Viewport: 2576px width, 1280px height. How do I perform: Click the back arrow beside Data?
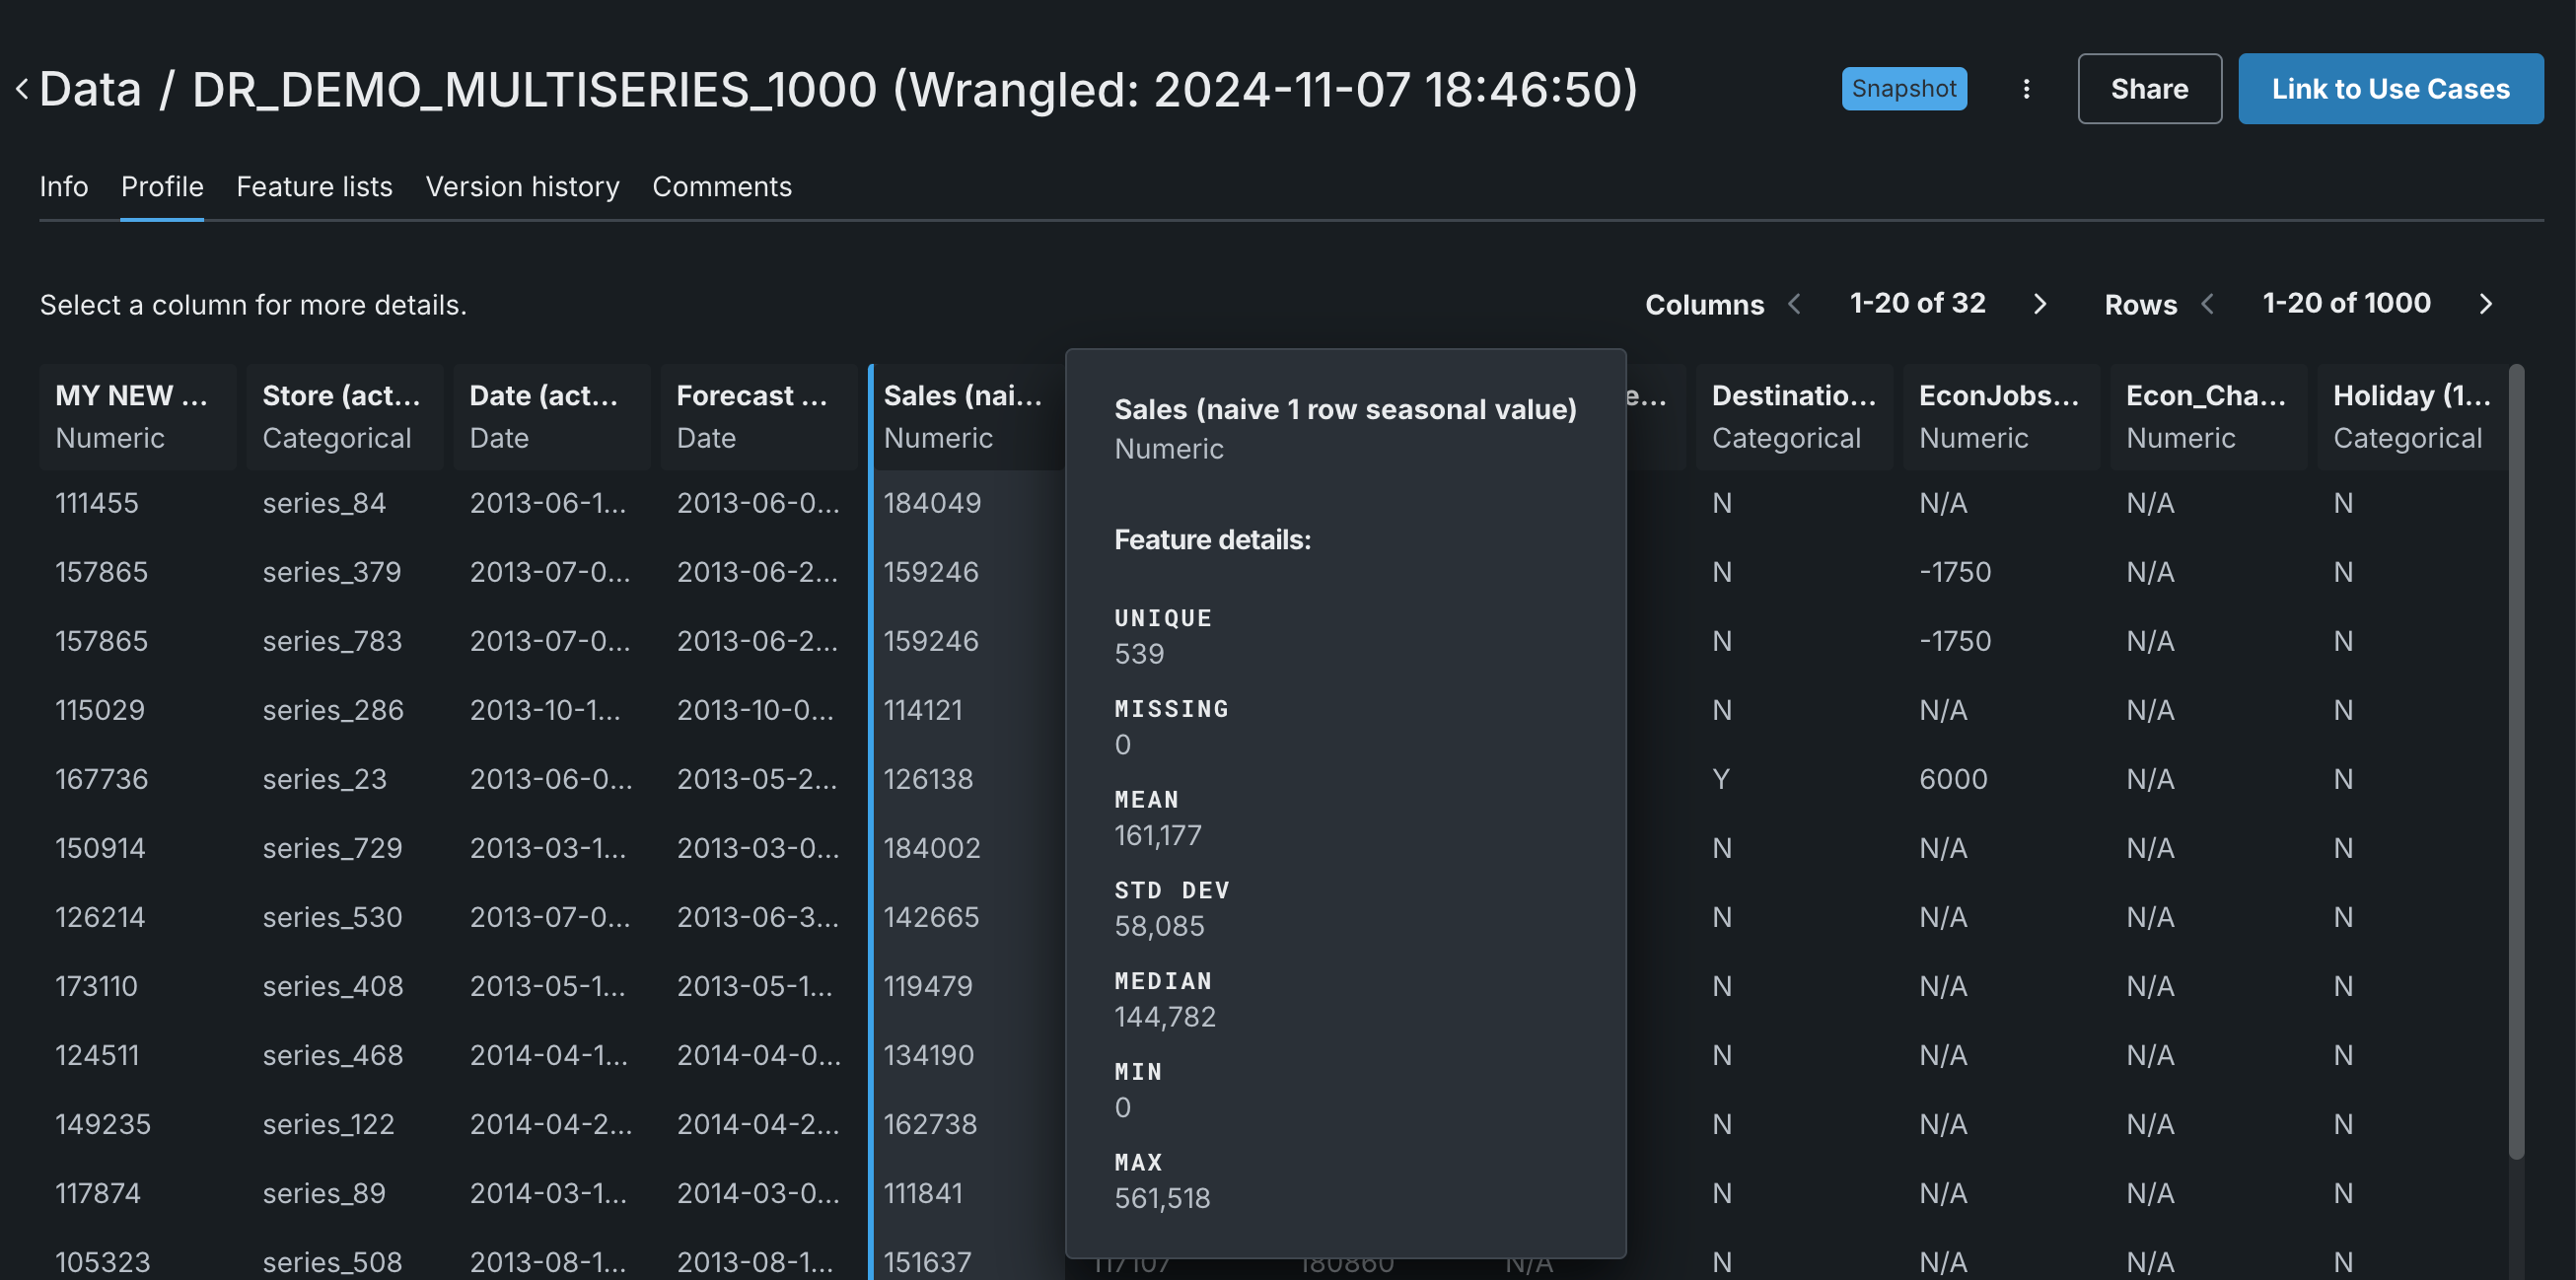[22, 89]
